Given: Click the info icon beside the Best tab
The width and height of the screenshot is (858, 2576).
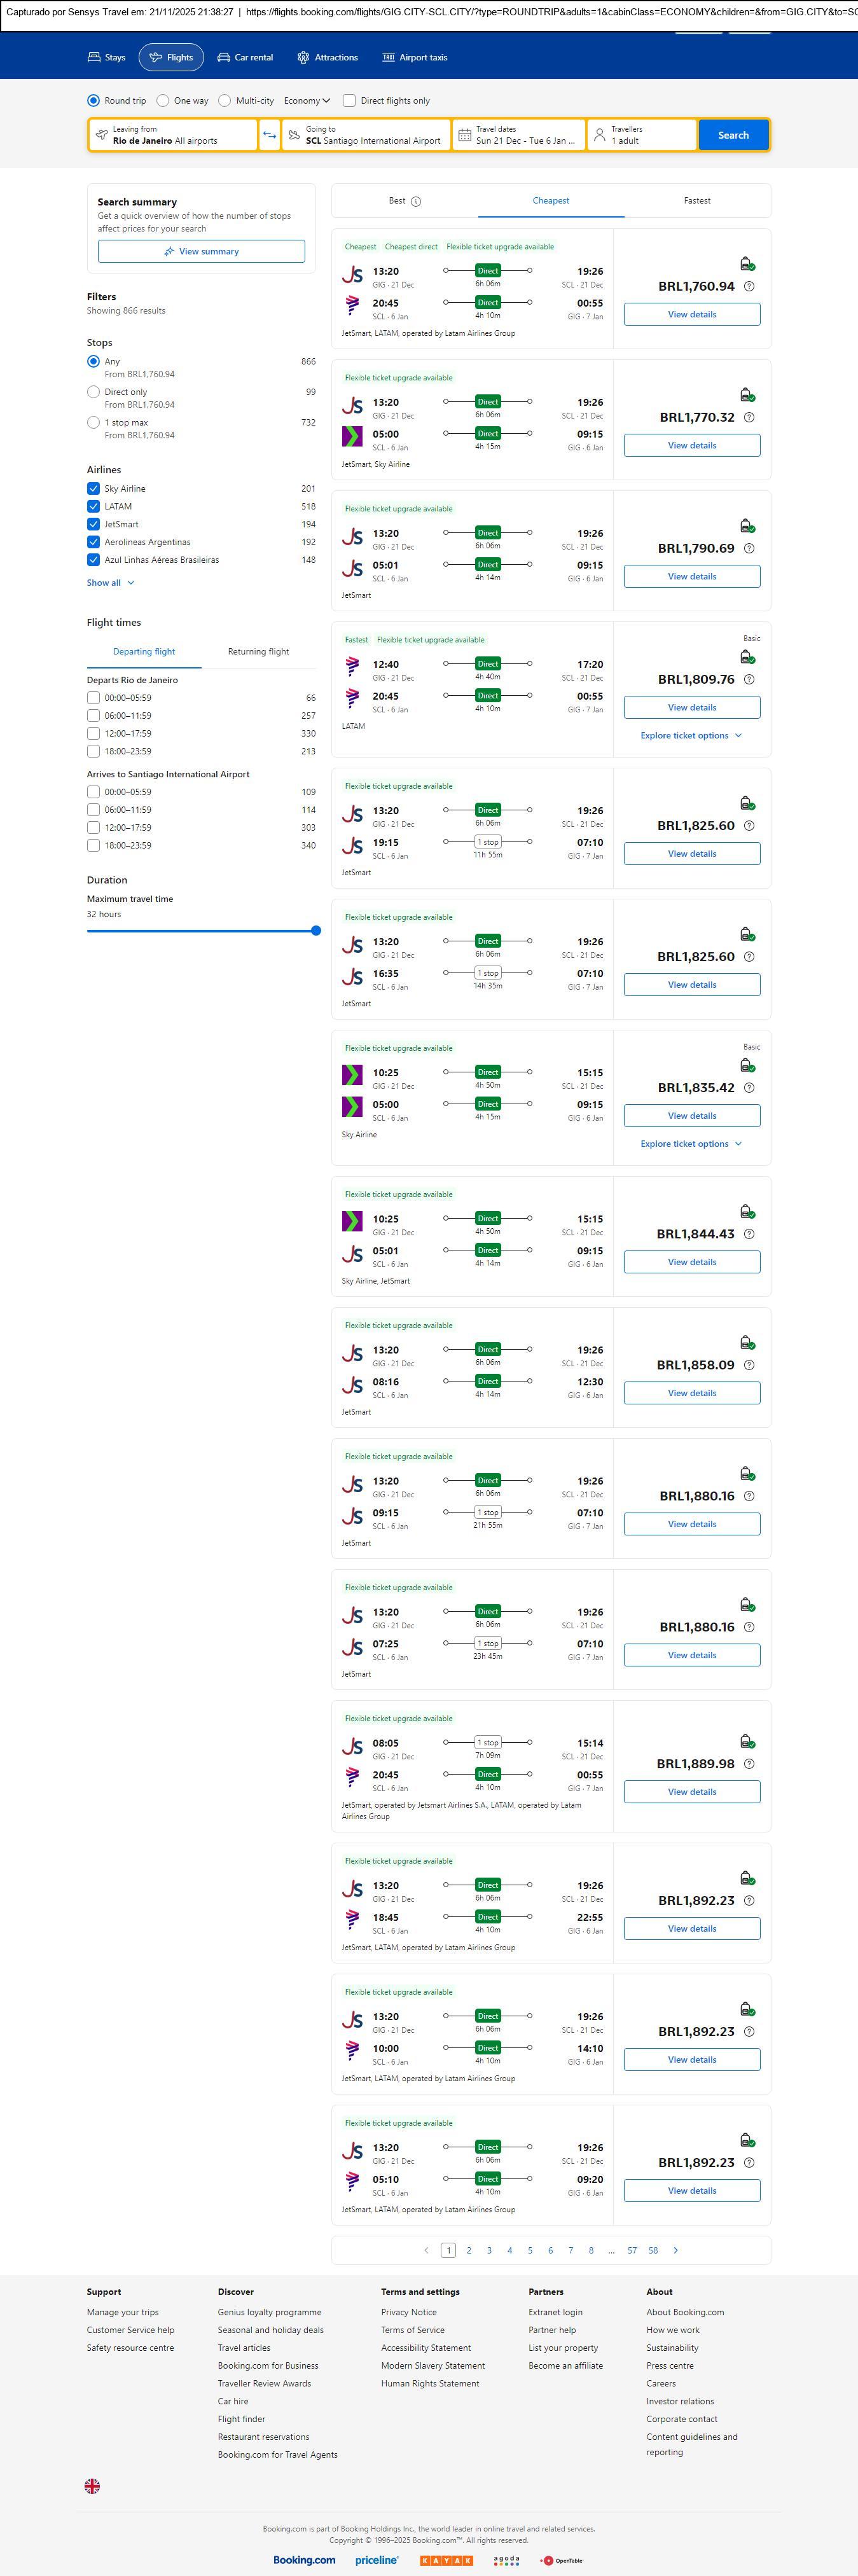Looking at the screenshot, I should (x=416, y=201).
